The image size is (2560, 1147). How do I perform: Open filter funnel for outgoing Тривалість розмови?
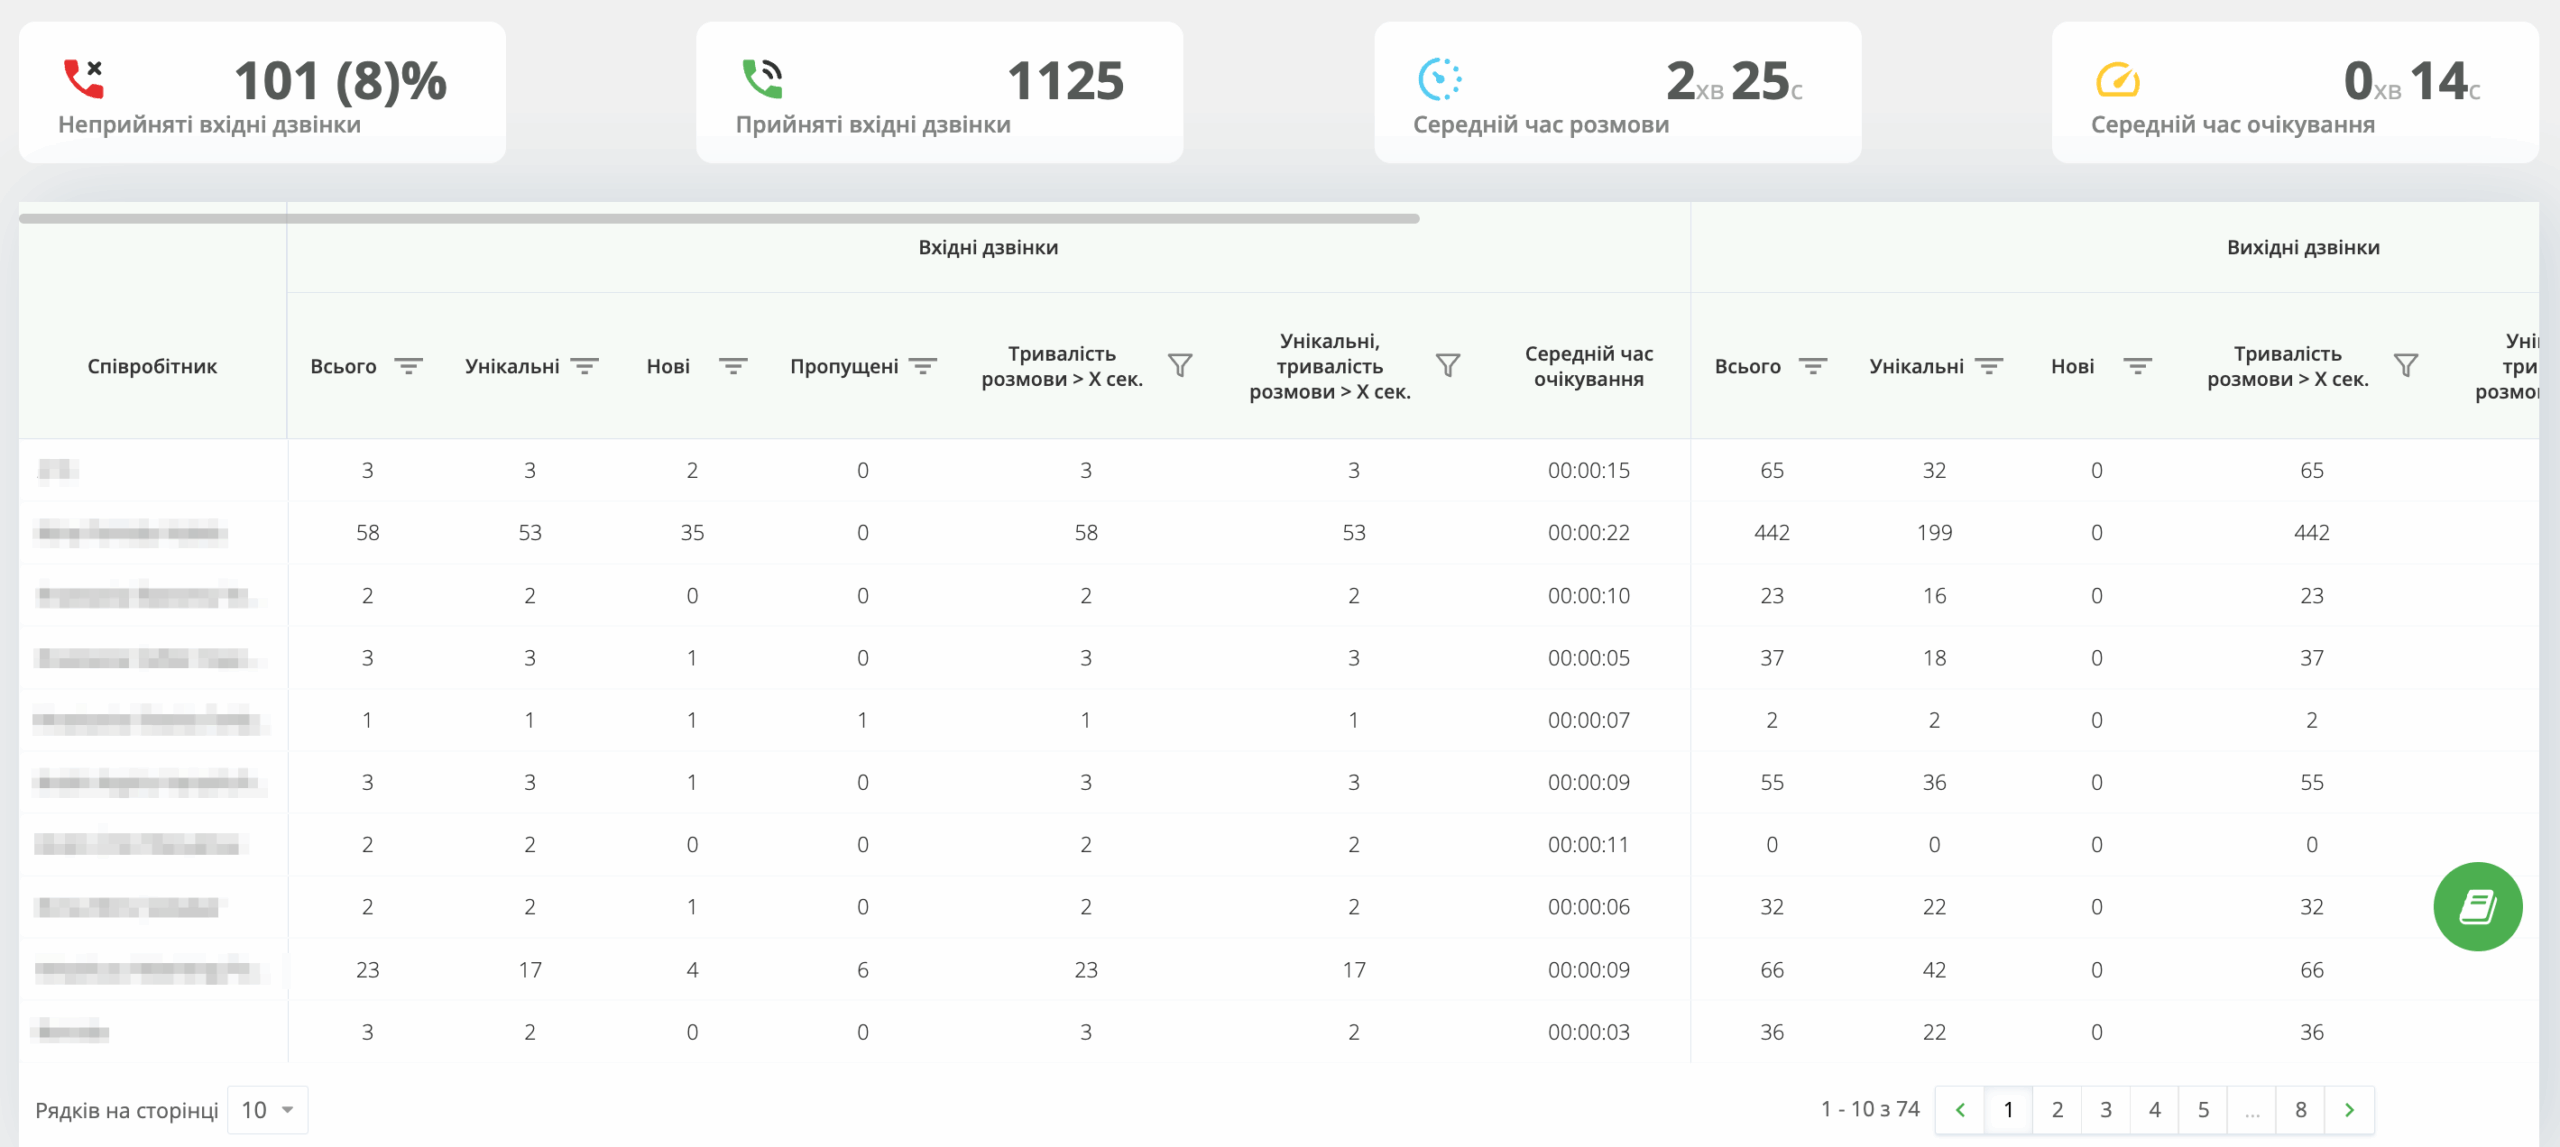click(2406, 366)
